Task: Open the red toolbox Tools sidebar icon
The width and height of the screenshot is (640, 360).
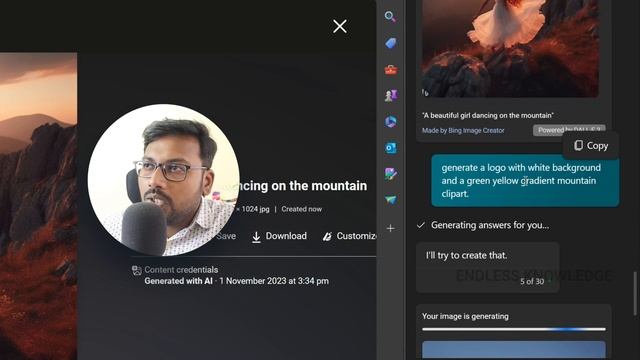Action: 391,70
